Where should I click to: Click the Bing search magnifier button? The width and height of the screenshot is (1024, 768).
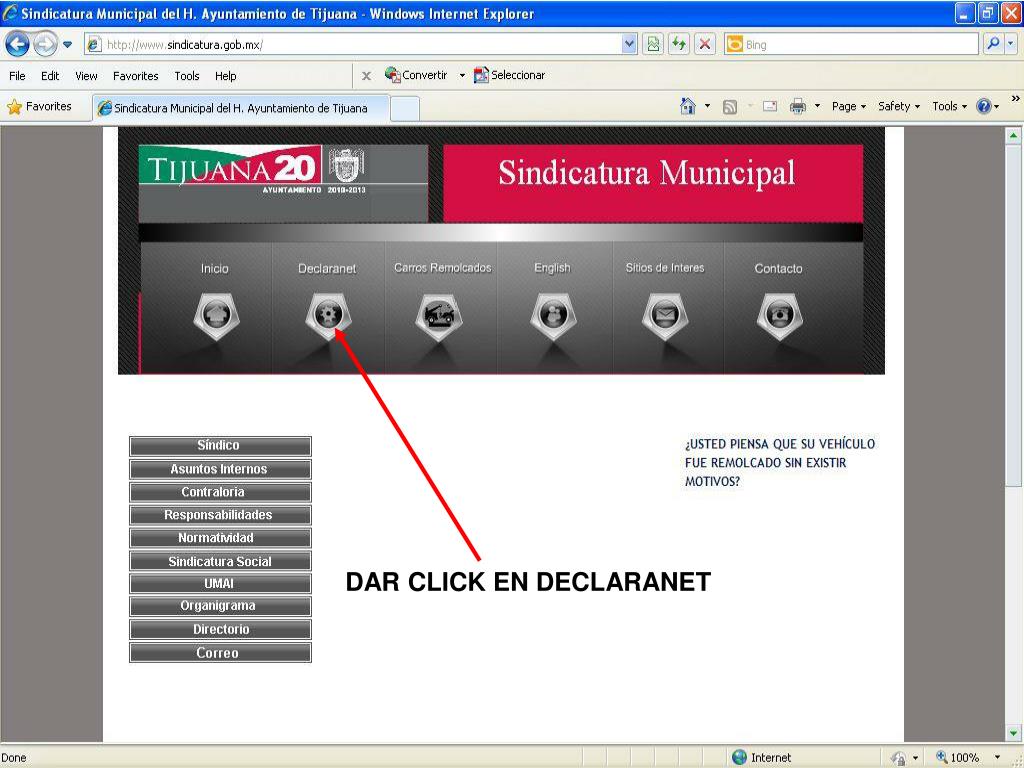click(992, 44)
